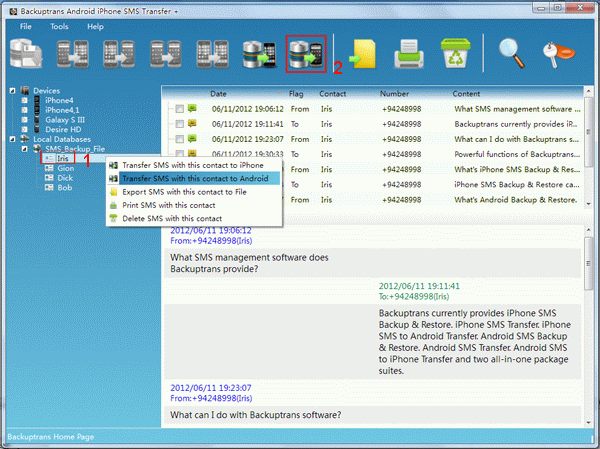Sort messages by Contact column header
The width and height of the screenshot is (600, 449).
point(333,94)
